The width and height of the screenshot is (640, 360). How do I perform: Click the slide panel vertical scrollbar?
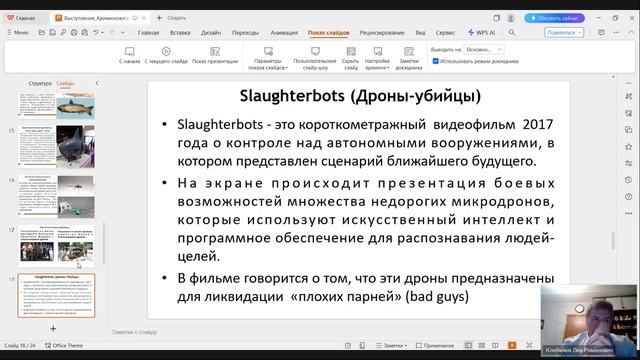(x=104, y=243)
